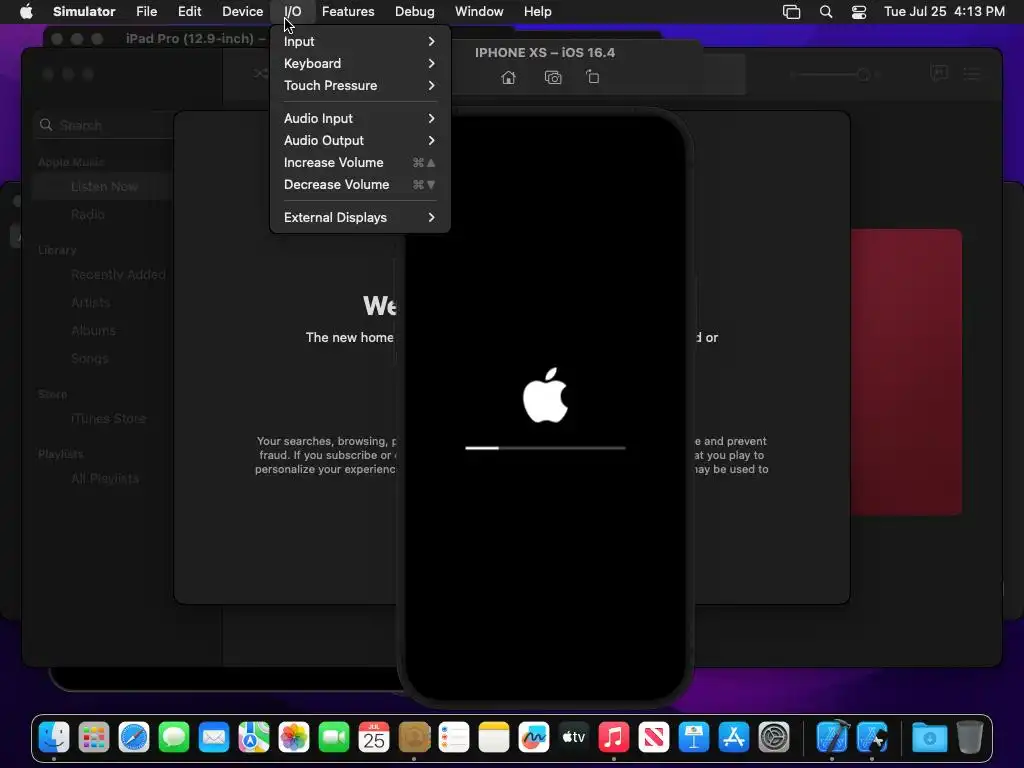Screen dimensions: 1024x768
Task: Open Music from the Dock
Action: tap(614, 737)
